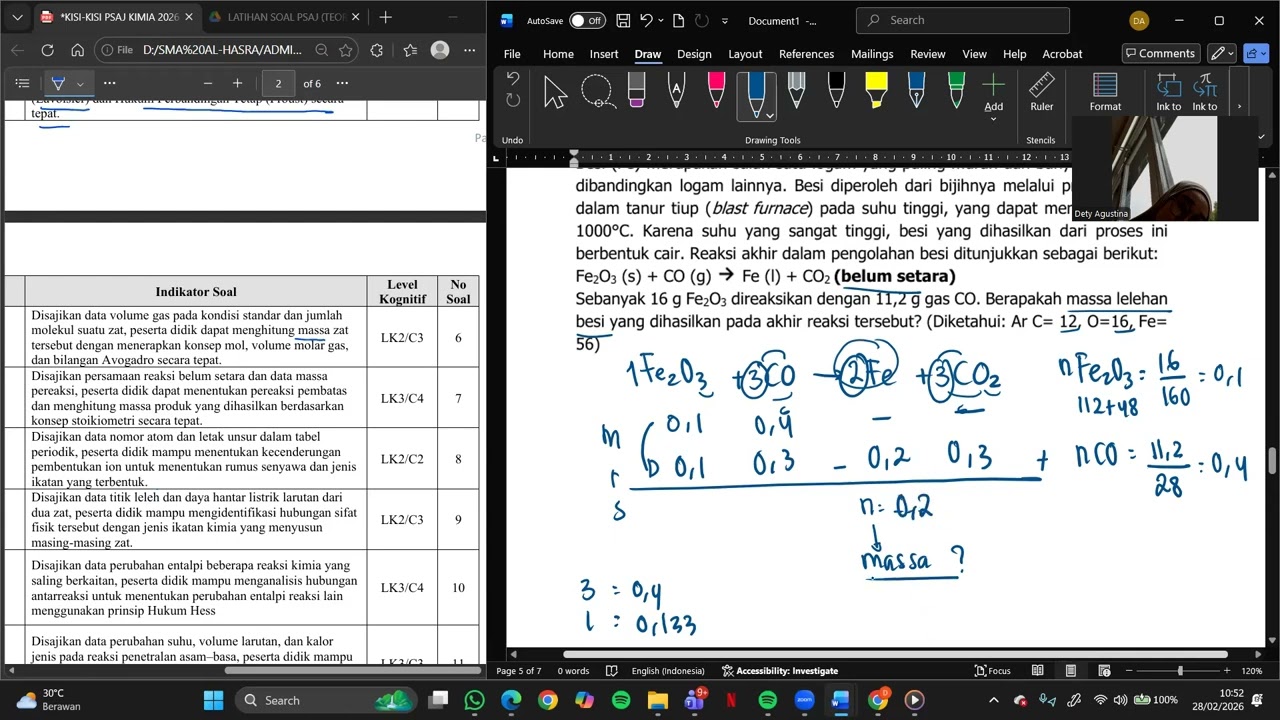The height and width of the screenshot is (720, 1280).
Task: Toggle the PDF Draw pen tool
Action: pos(58,83)
